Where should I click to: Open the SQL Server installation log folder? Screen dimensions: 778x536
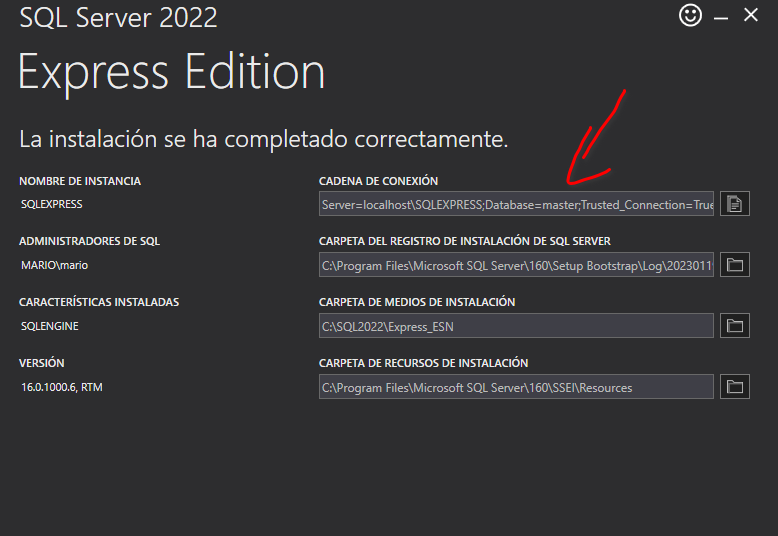(x=735, y=265)
